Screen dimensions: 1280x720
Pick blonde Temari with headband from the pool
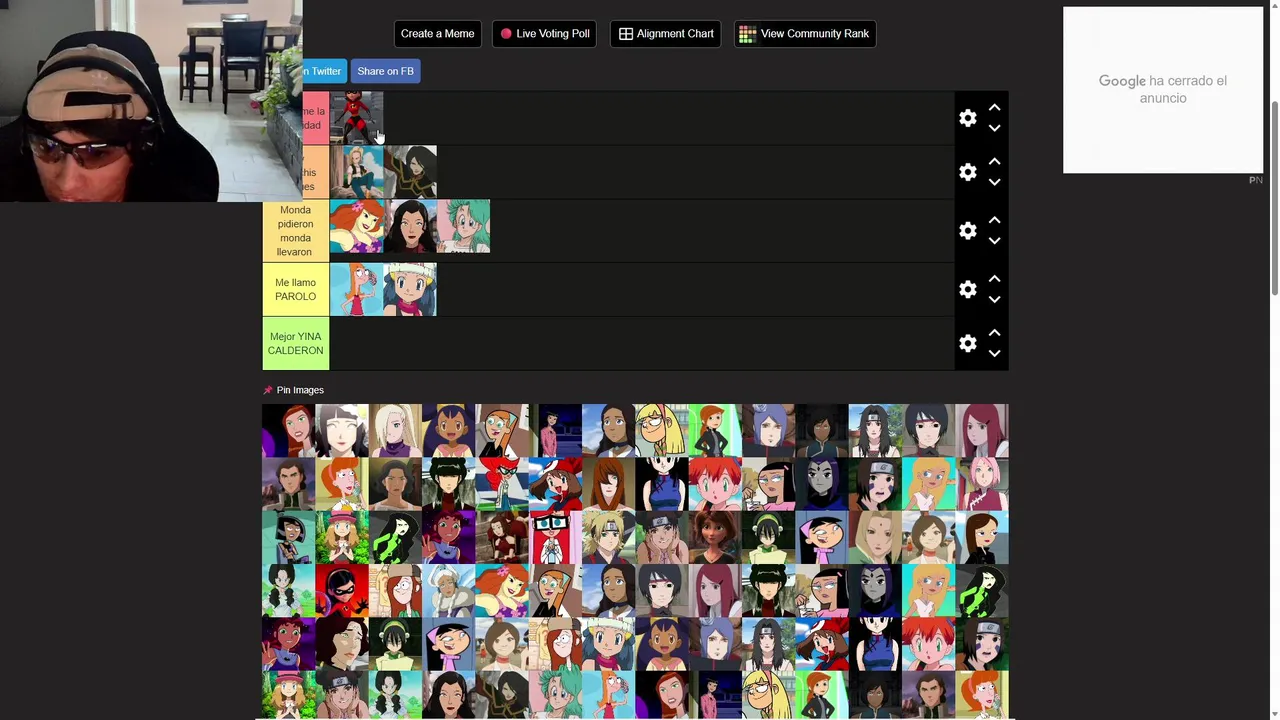(608, 538)
